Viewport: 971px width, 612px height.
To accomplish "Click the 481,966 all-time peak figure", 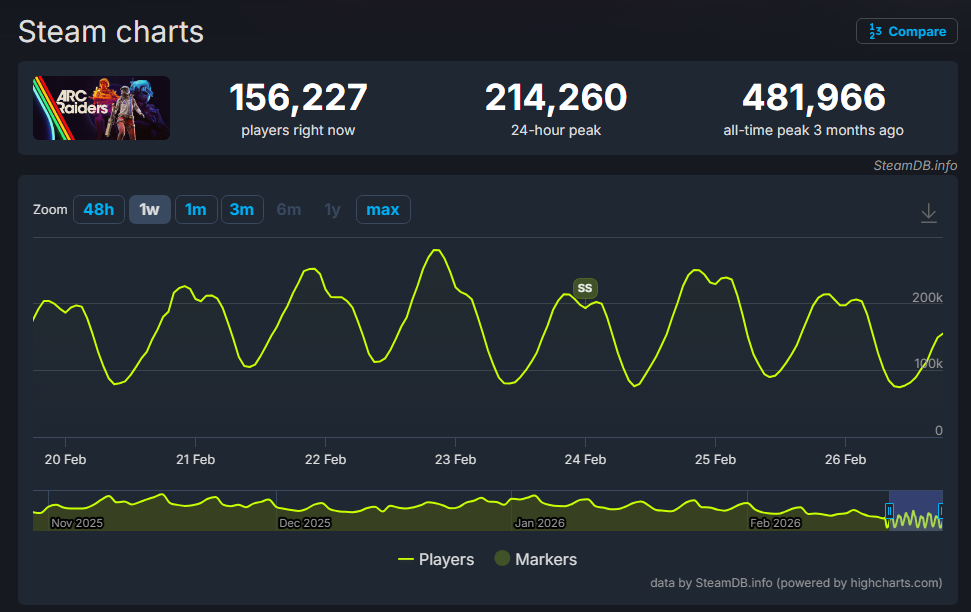I will [x=814, y=98].
